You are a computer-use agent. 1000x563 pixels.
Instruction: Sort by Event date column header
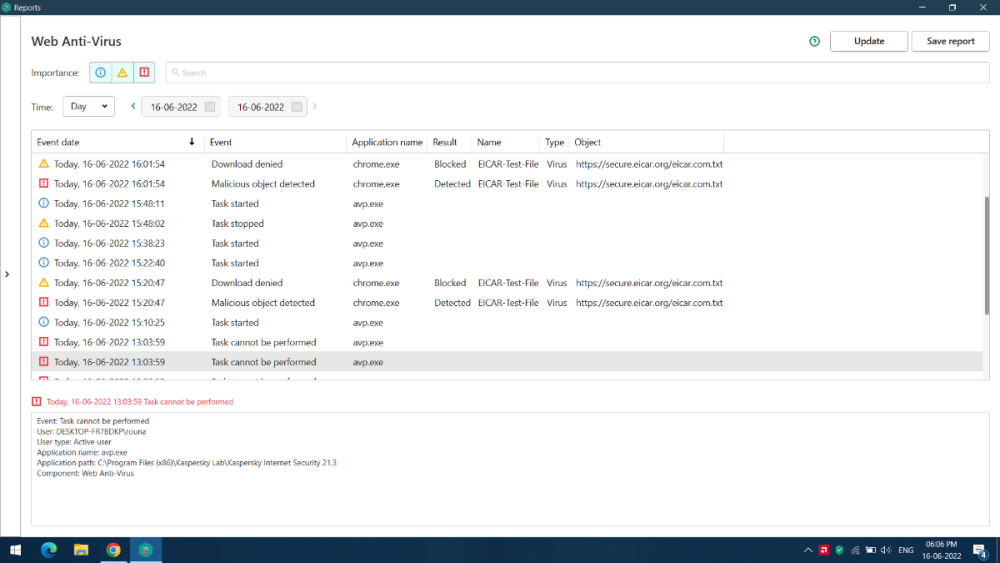pos(118,142)
